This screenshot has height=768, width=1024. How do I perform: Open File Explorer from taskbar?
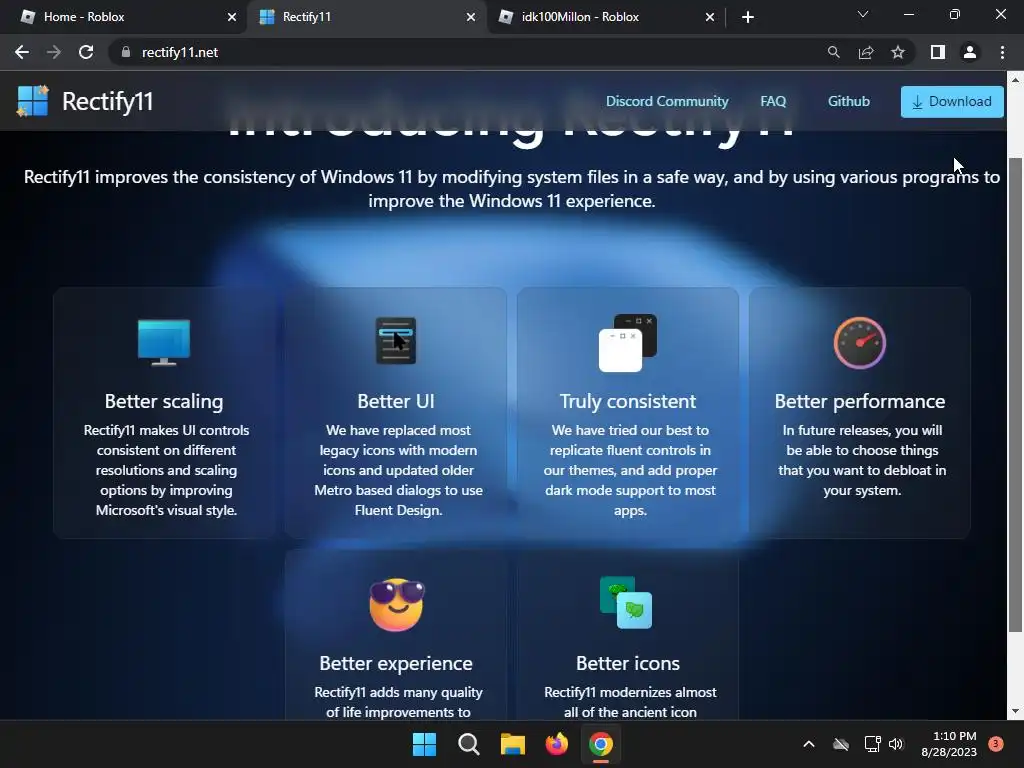click(x=513, y=744)
